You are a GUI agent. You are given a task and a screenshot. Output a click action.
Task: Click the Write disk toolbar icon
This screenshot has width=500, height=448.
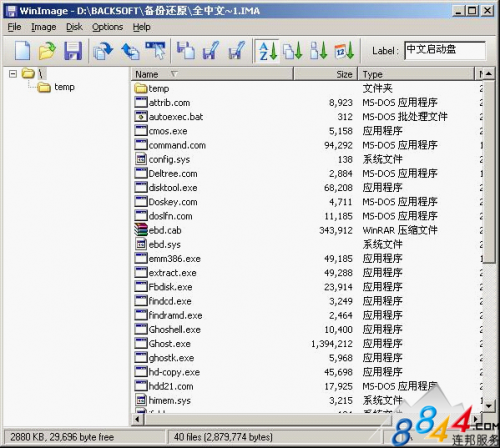(130, 51)
